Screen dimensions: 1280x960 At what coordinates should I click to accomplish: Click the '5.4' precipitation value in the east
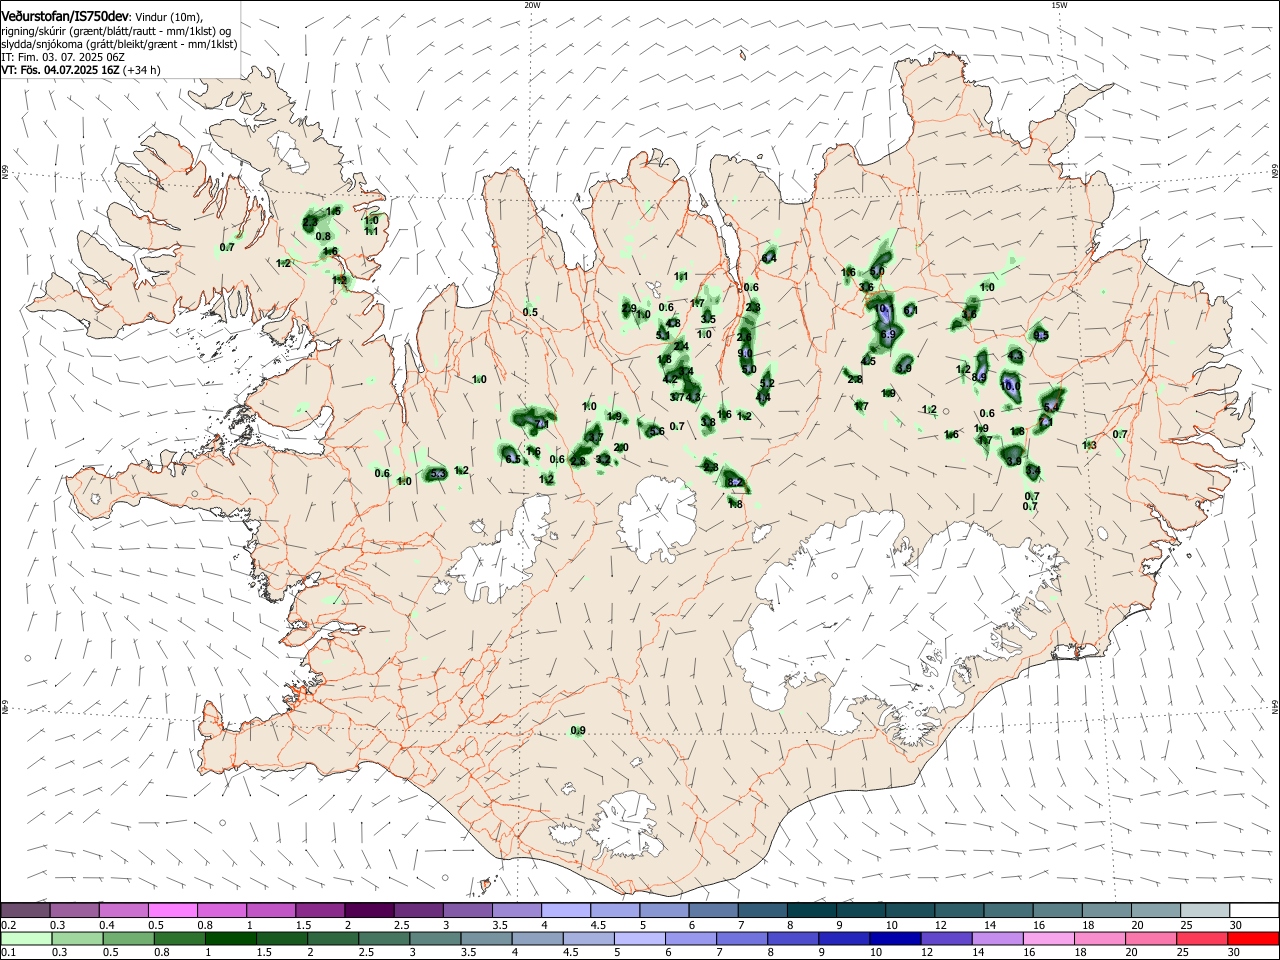1051,407
